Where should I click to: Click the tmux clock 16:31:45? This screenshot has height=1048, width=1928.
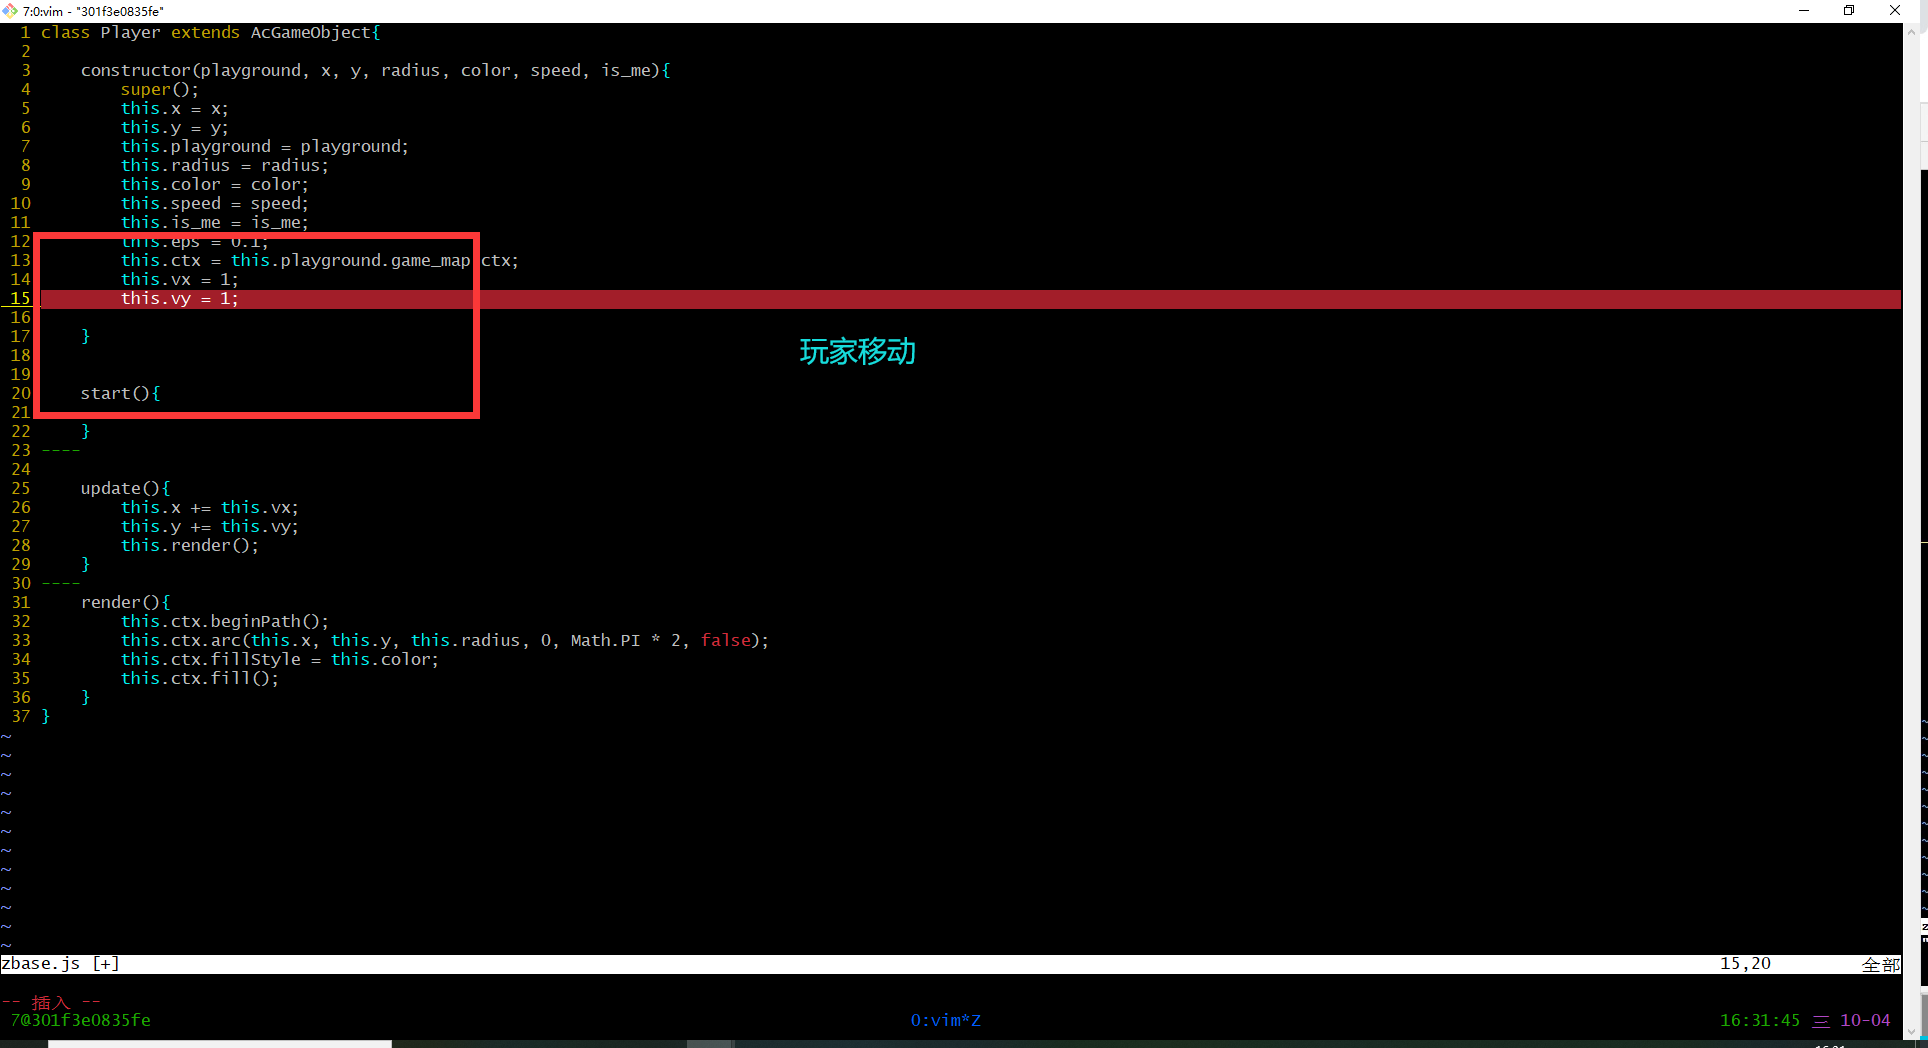click(x=1759, y=1020)
